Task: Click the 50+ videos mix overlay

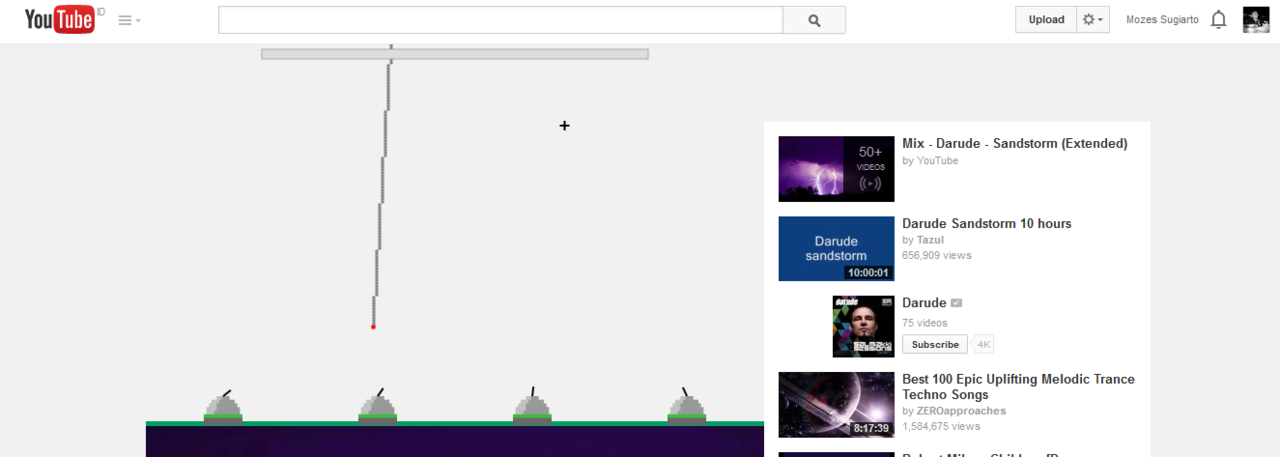Action: tap(870, 169)
